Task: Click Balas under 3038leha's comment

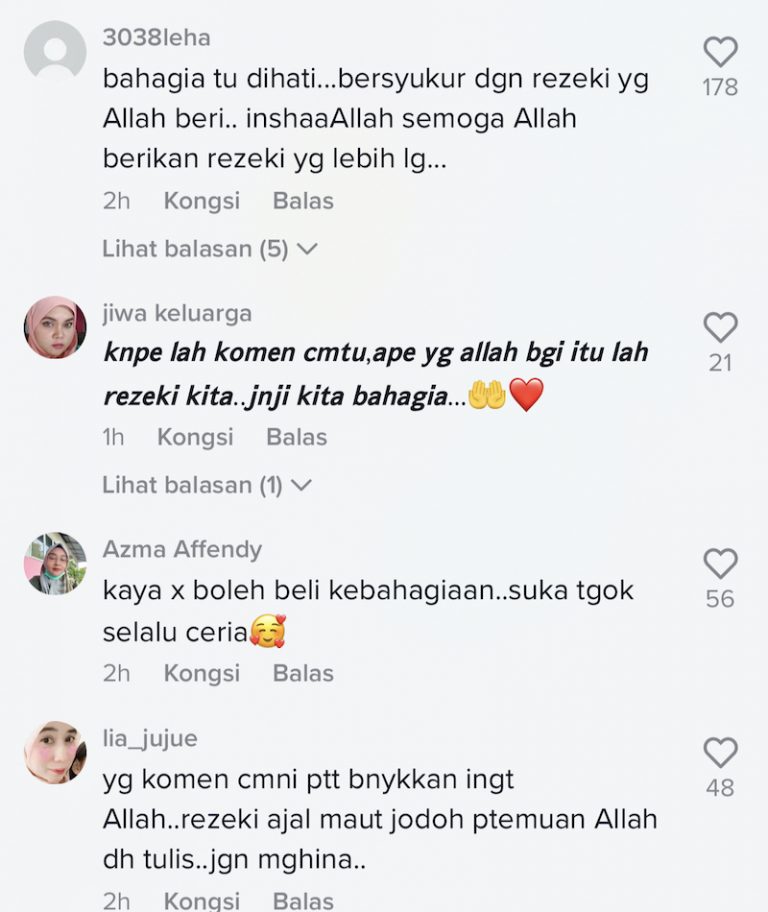Action: click(303, 201)
